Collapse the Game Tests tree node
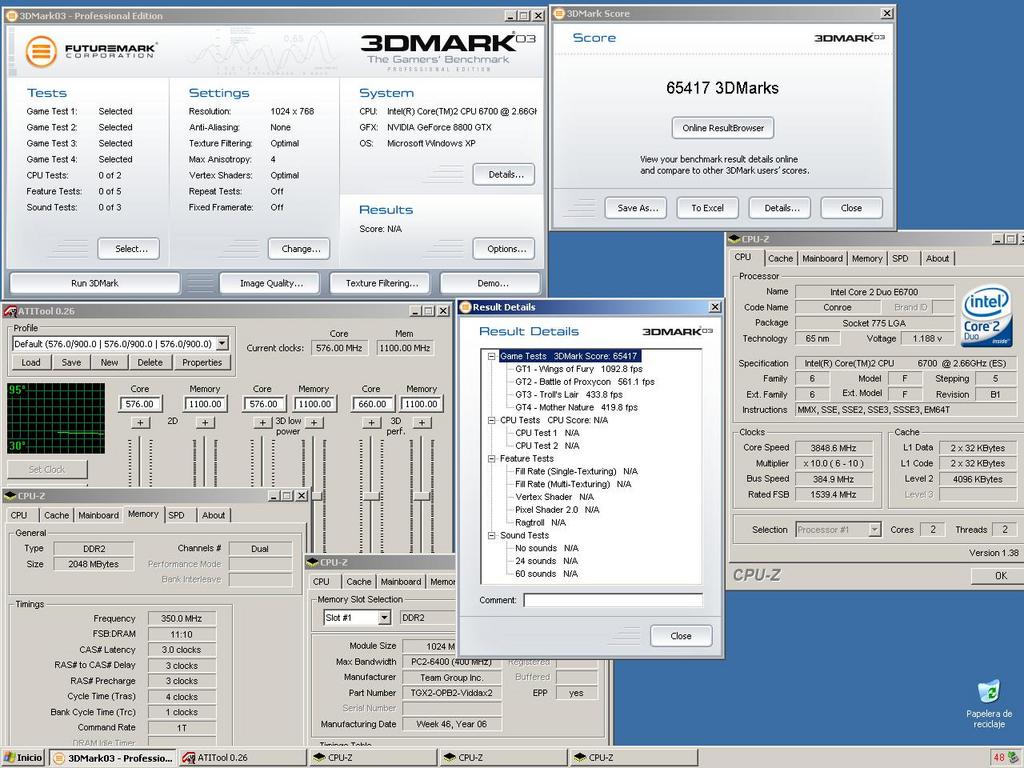1024x768 pixels. (x=491, y=356)
